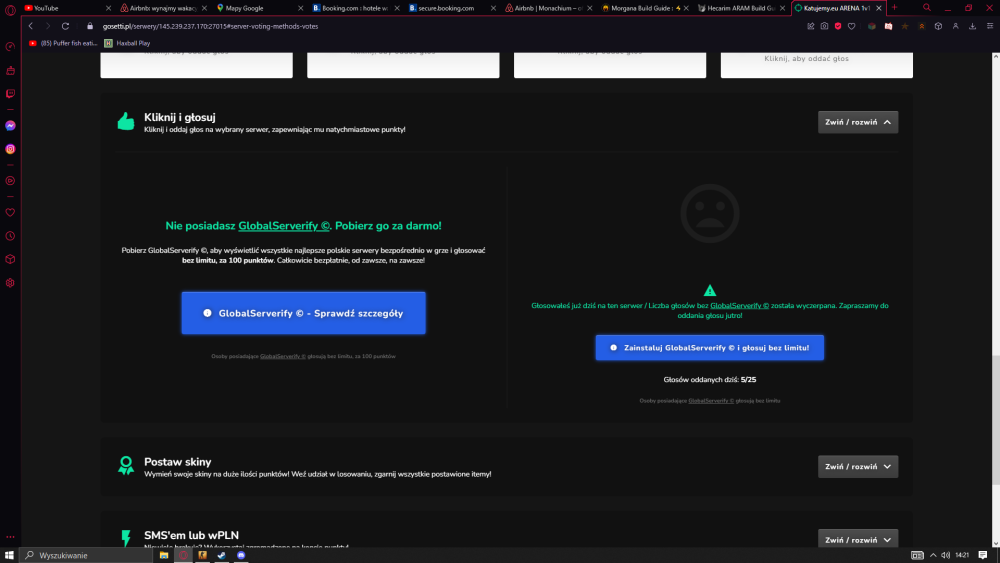The image size is (1000, 563).
Task: Expand SMS'em lub wPLN section
Action: 858,539
